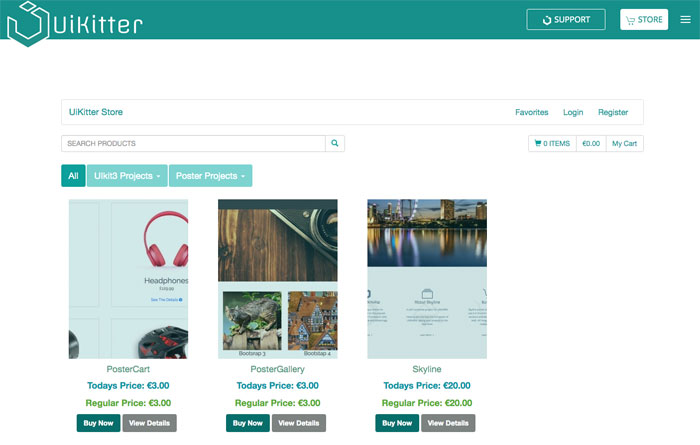Open the SUPPORT button in header
This screenshot has height=445, width=700.
(566, 20)
